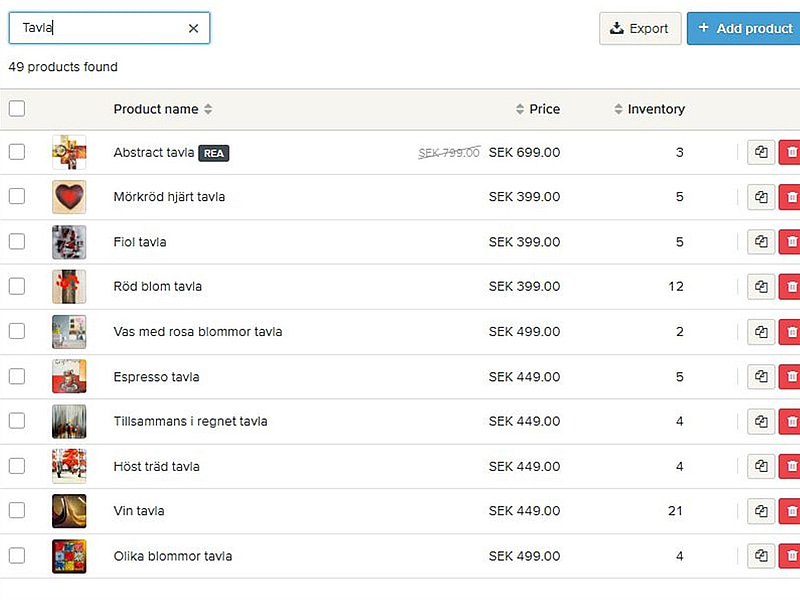The height and width of the screenshot is (600, 800).
Task: Click the trash icon for Röd blom tavla
Action: click(791, 287)
